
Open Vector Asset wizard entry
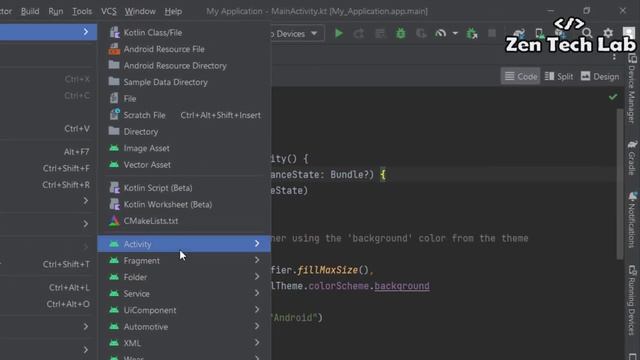coord(184,165)
